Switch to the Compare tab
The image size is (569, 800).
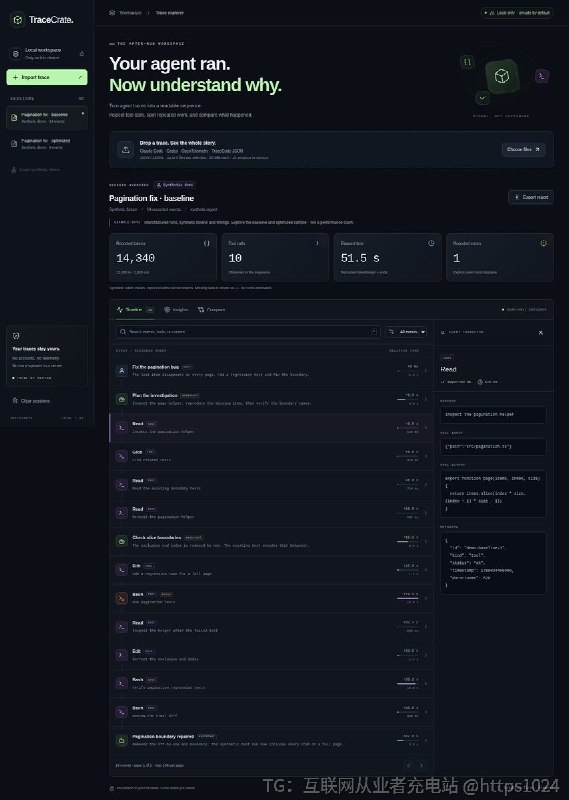211,310
